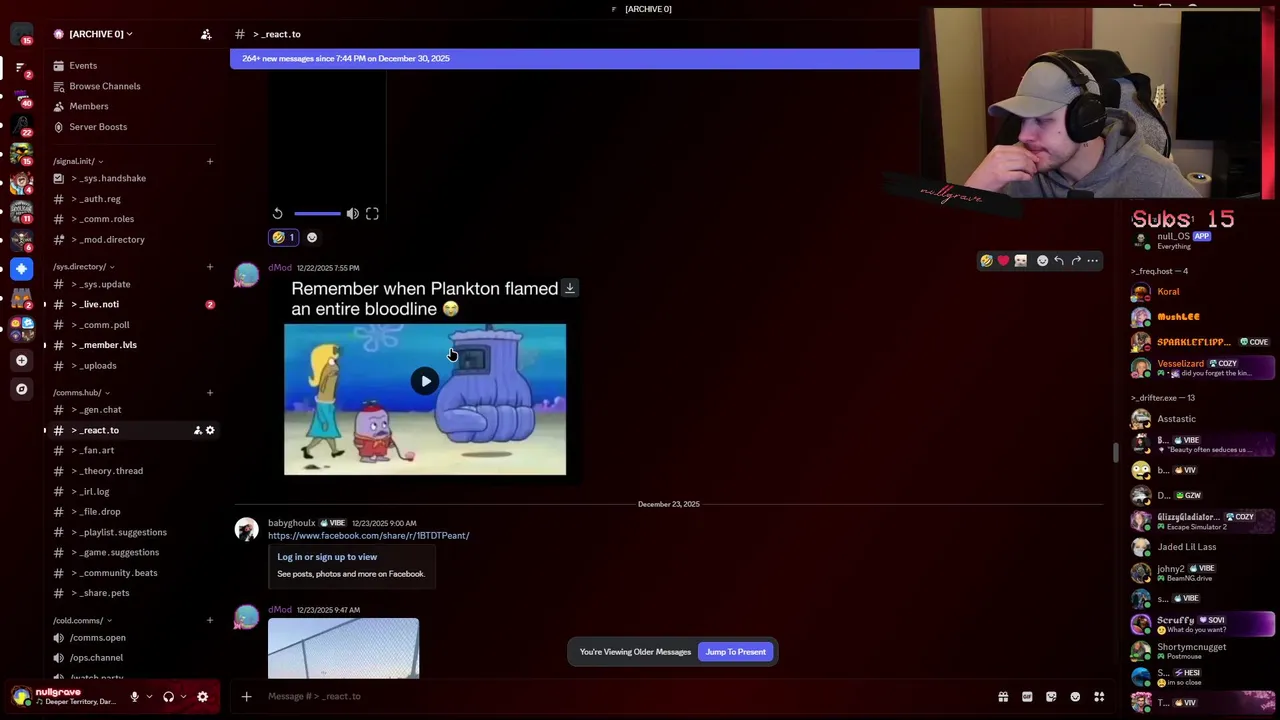This screenshot has height=720, width=1280.
Task: Mute the upper video with speaker icon
Action: (352, 214)
